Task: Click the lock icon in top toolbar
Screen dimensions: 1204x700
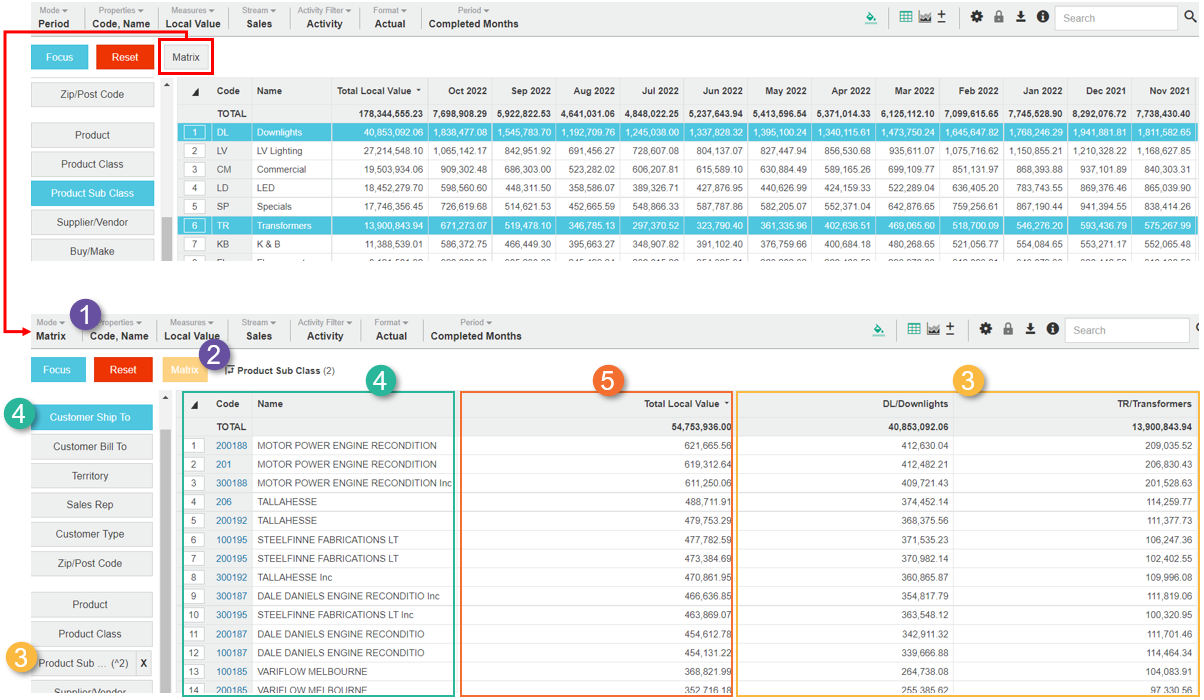Action: [998, 18]
